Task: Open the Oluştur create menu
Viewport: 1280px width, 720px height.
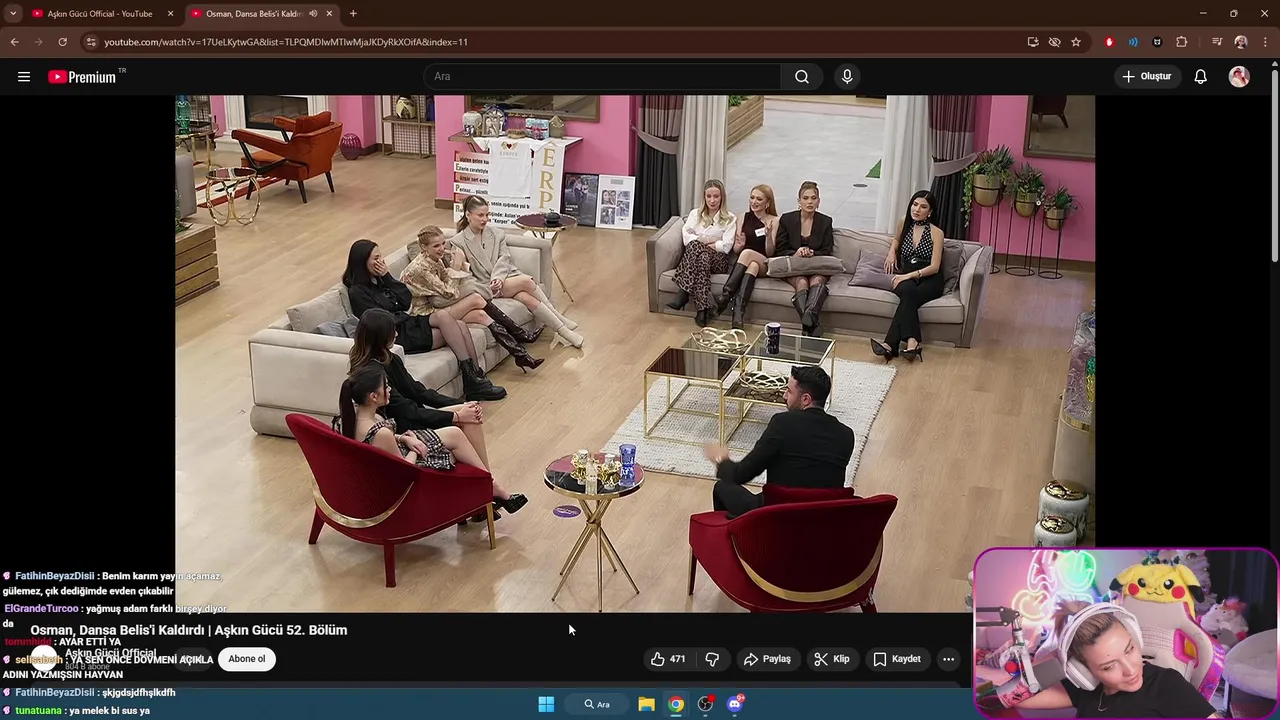Action: 1147,76
